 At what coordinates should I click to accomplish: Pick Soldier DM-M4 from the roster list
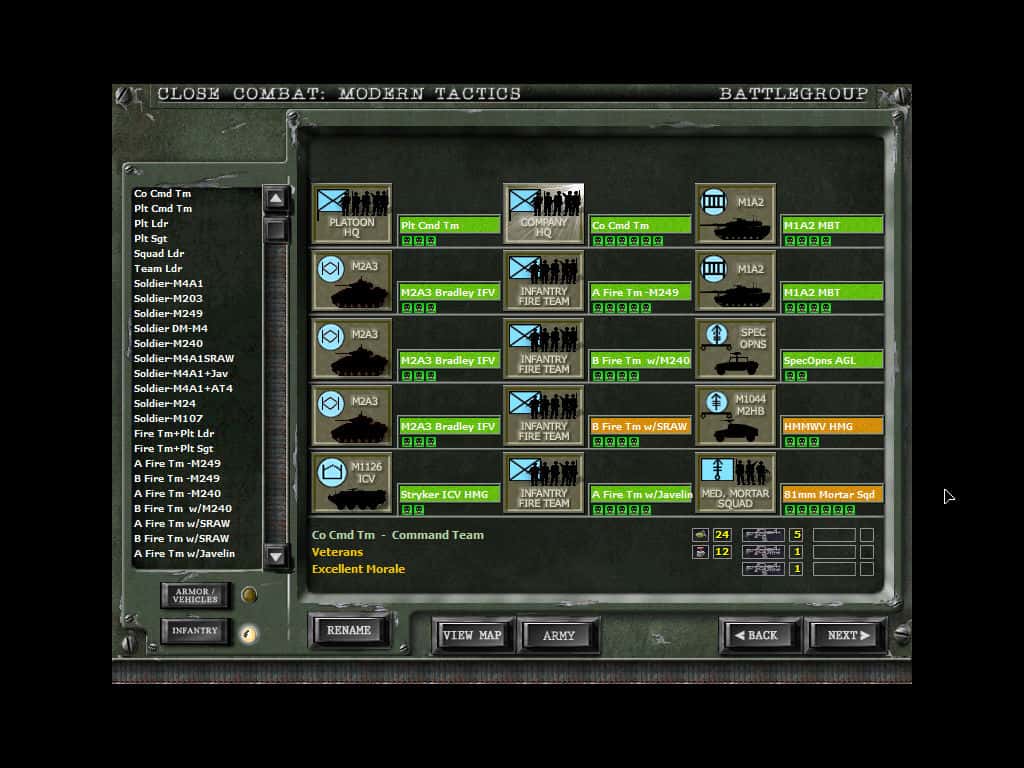[x=170, y=328]
